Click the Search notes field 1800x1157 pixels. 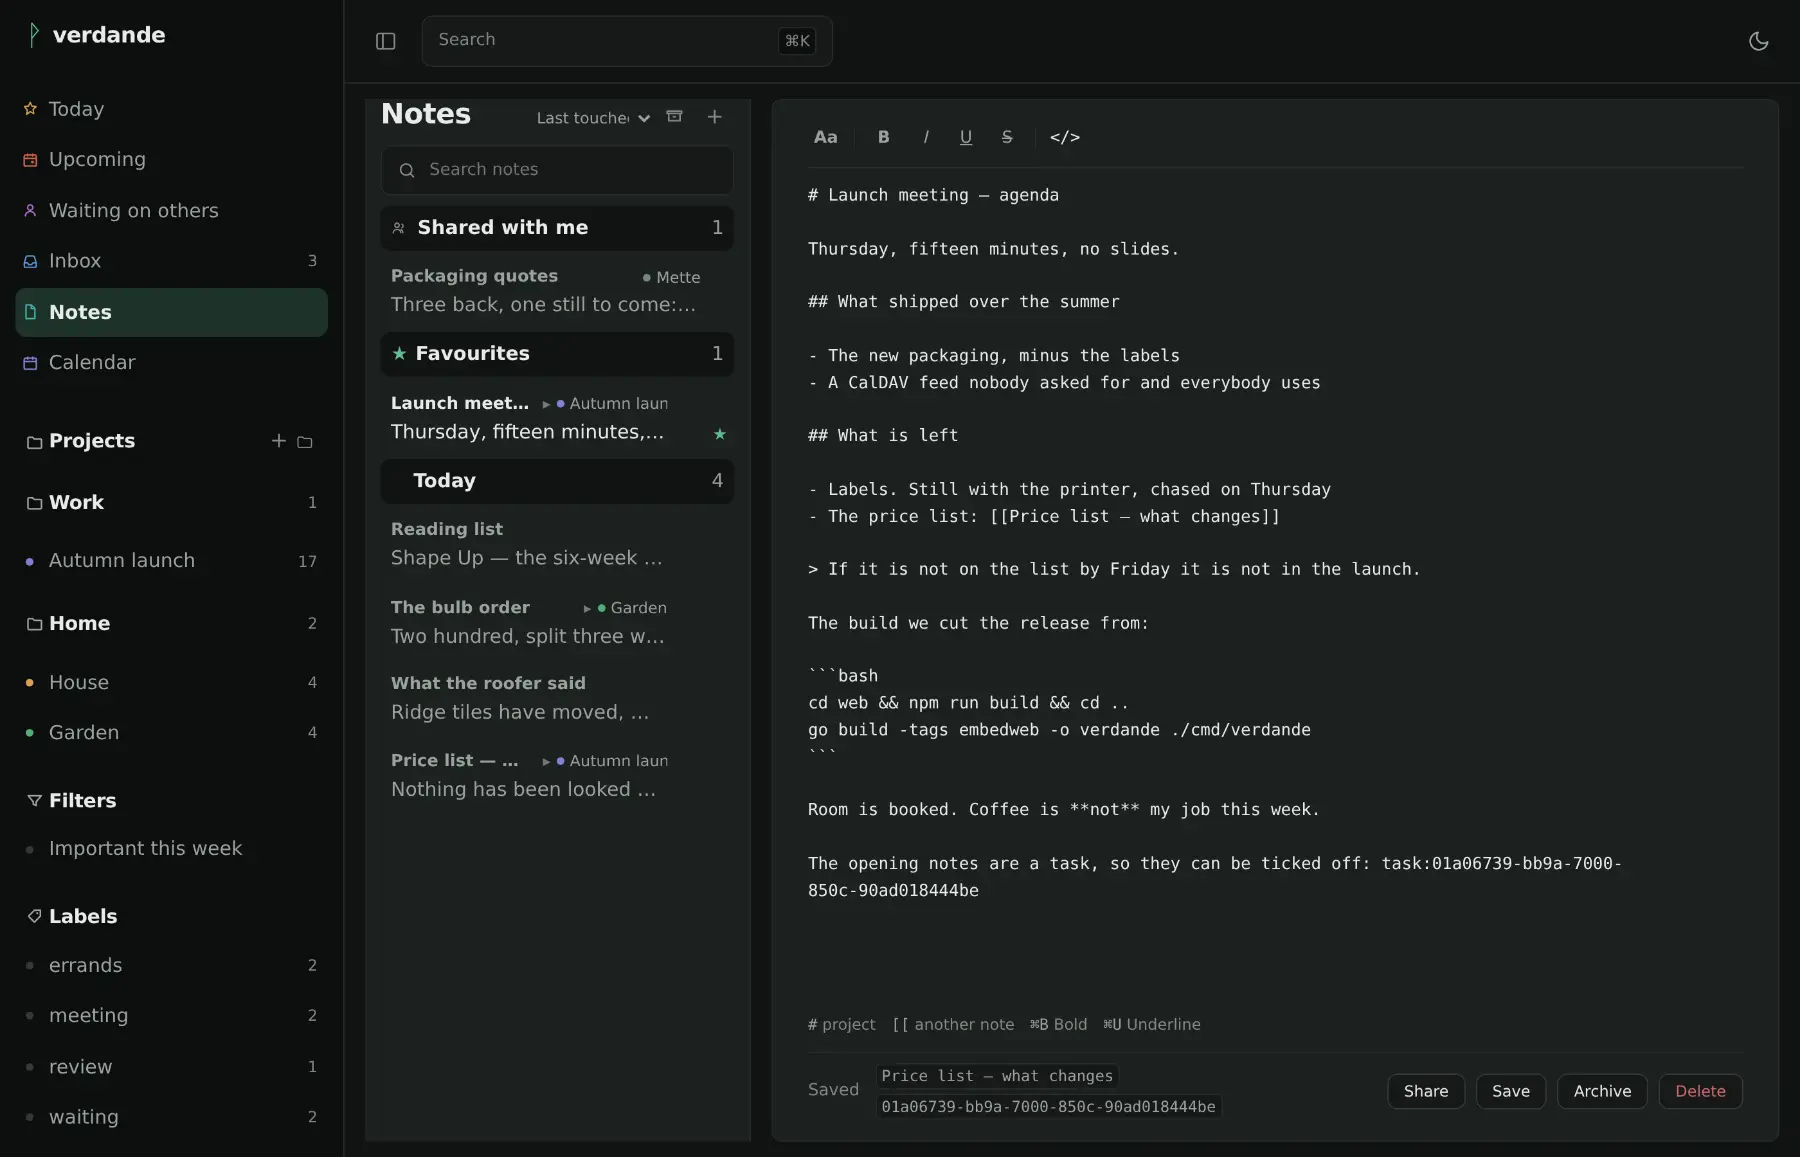(x=557, y=170)
